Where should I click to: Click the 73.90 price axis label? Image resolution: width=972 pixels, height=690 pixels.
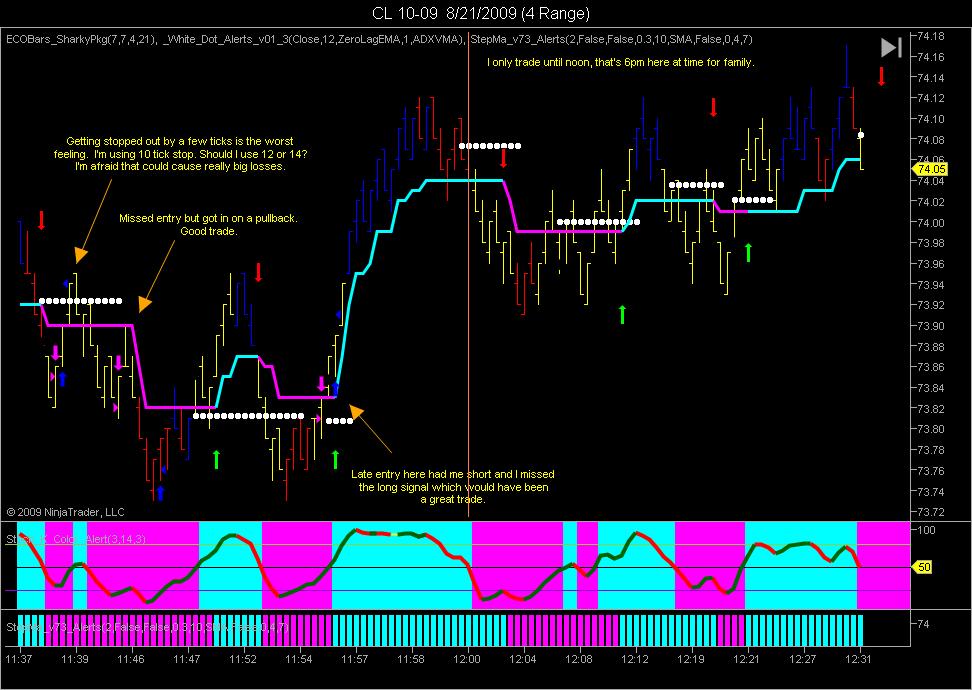(x=931, y=325)
